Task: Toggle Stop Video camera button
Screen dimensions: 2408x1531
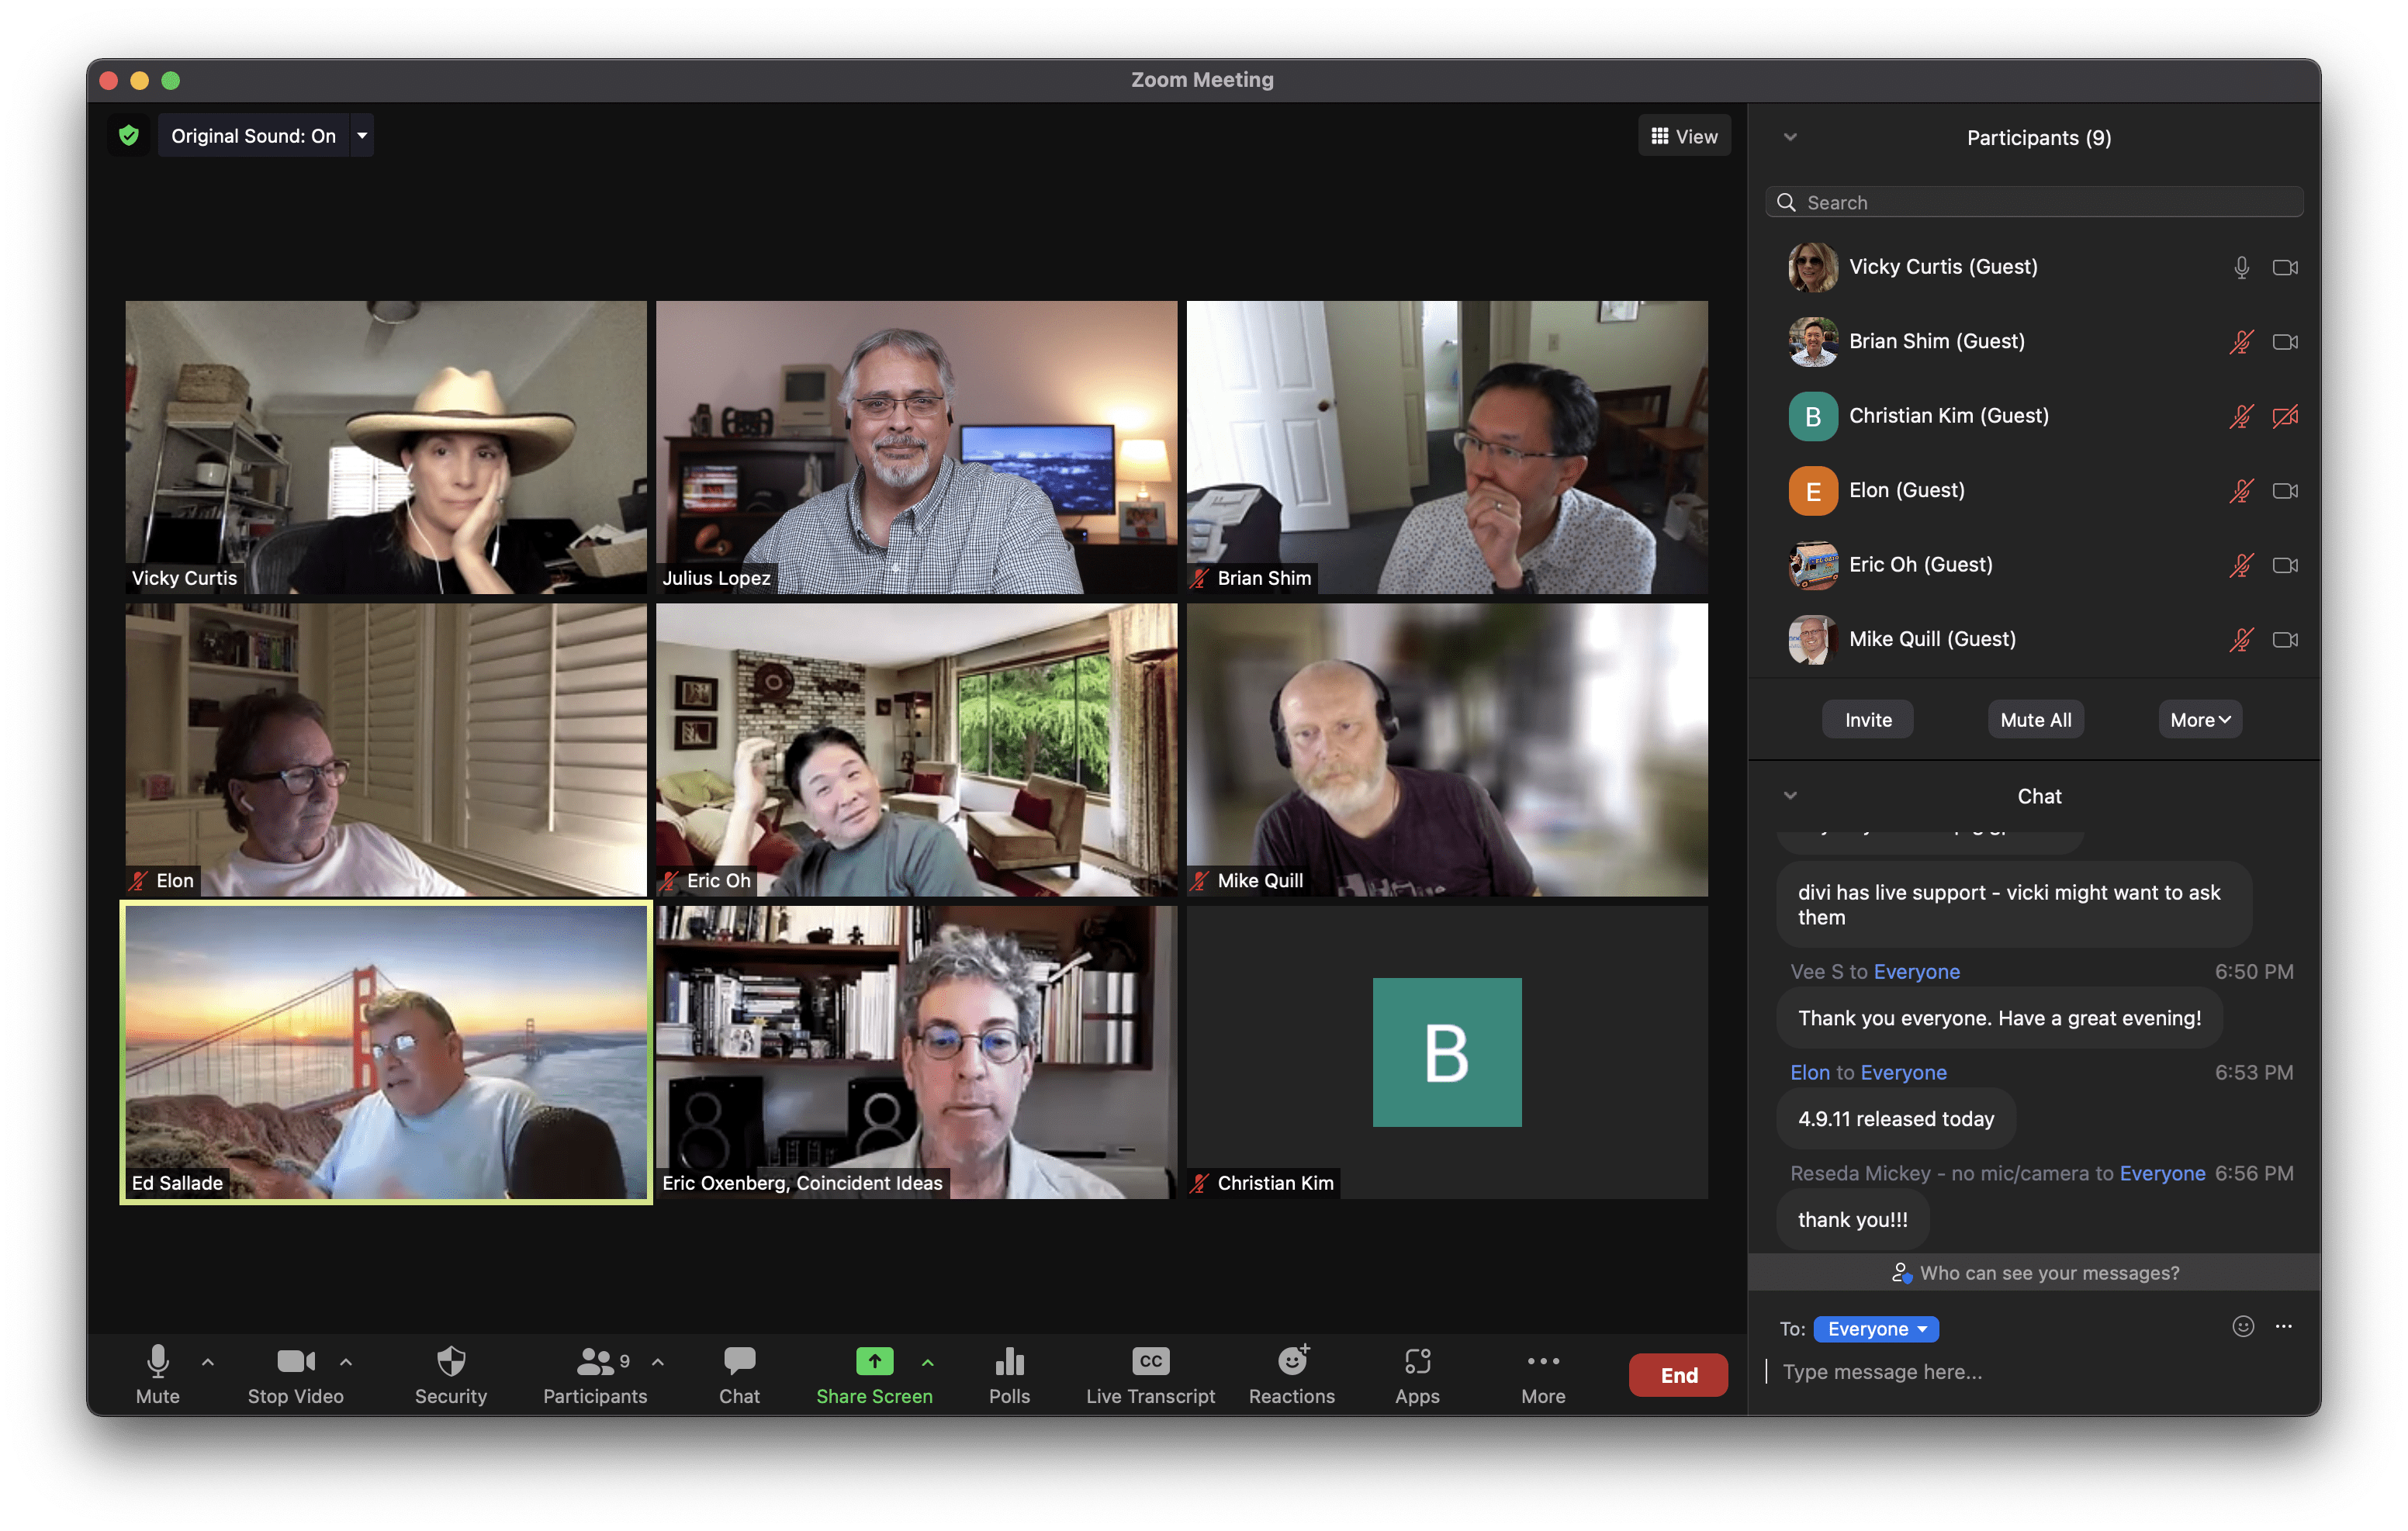Action: coord(295,1362)
